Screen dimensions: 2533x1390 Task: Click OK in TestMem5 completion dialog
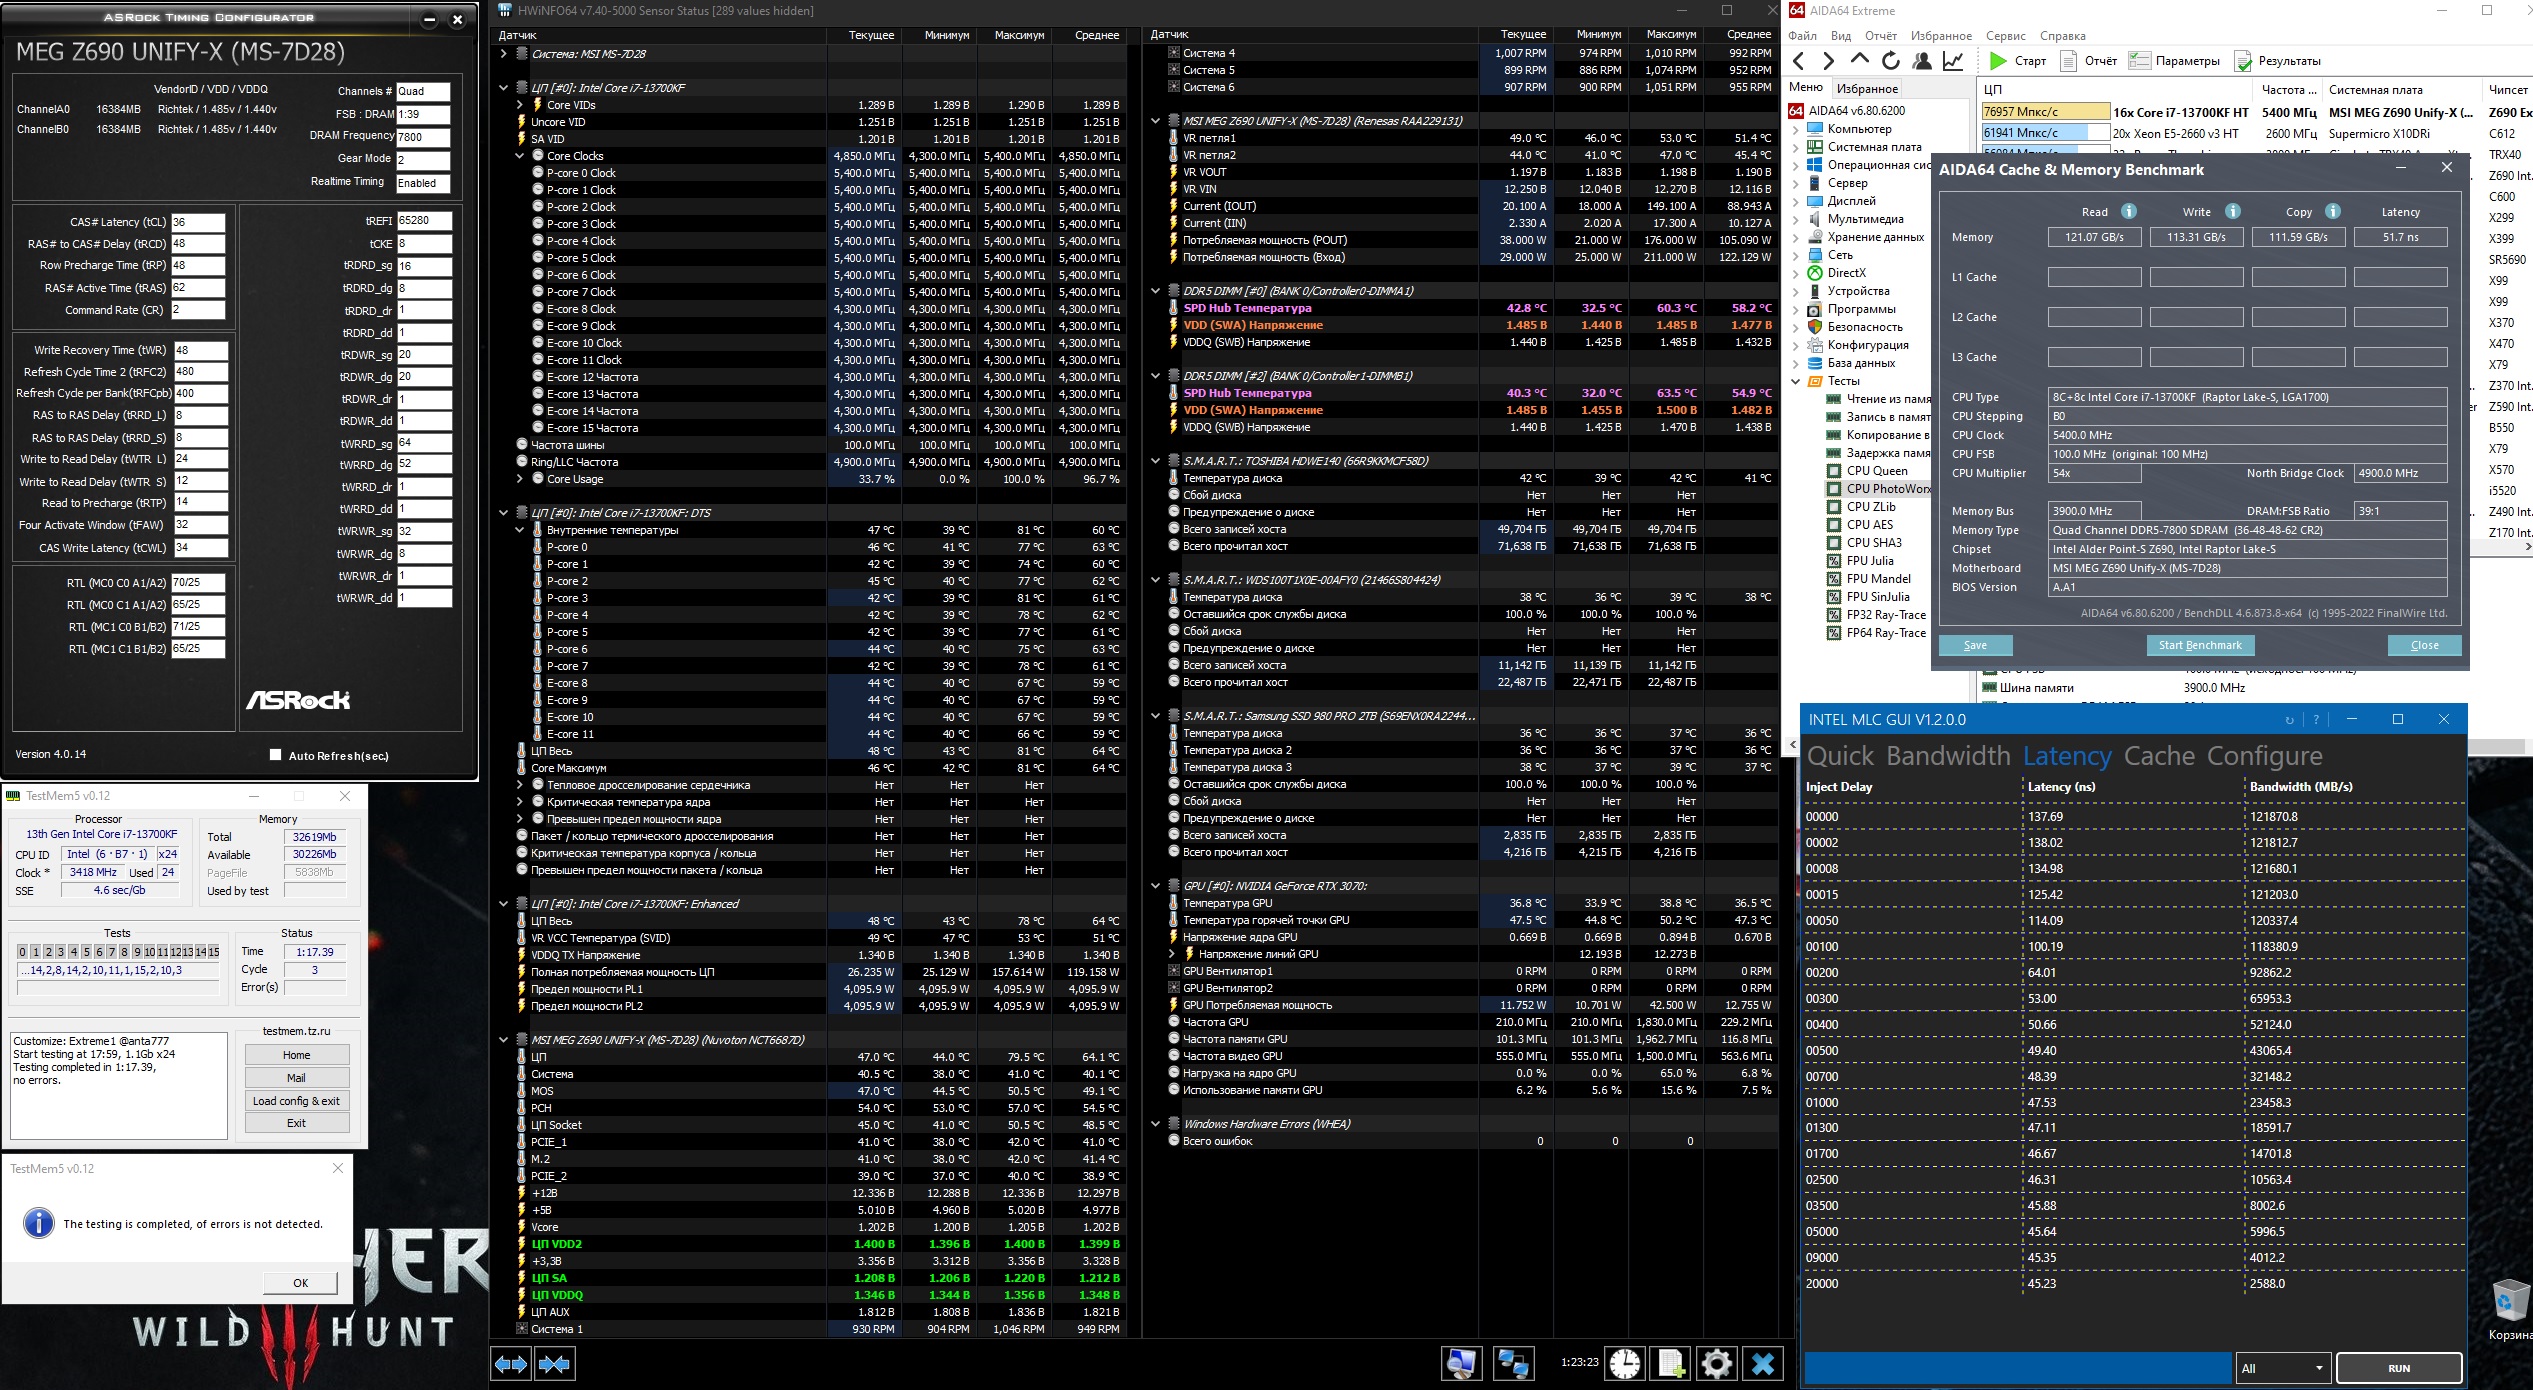pos(300,1283)
